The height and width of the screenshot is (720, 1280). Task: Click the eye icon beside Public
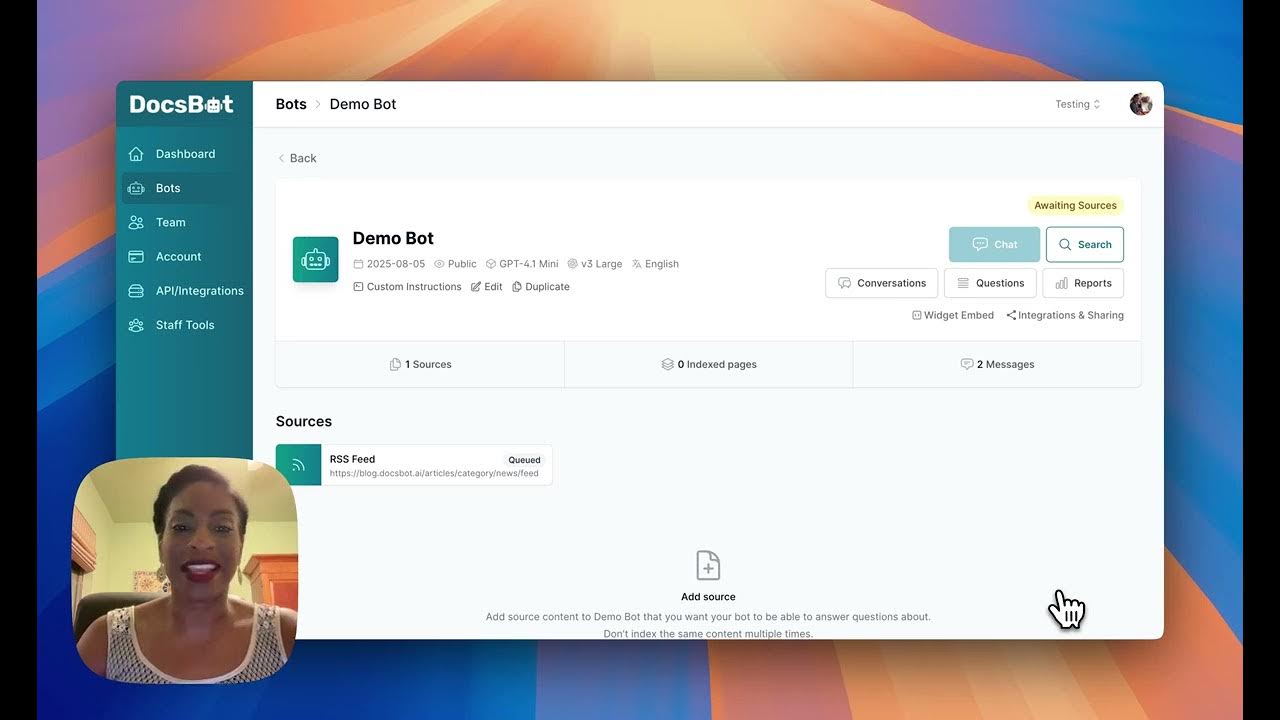pyautogui.click(x=439, y=264)
